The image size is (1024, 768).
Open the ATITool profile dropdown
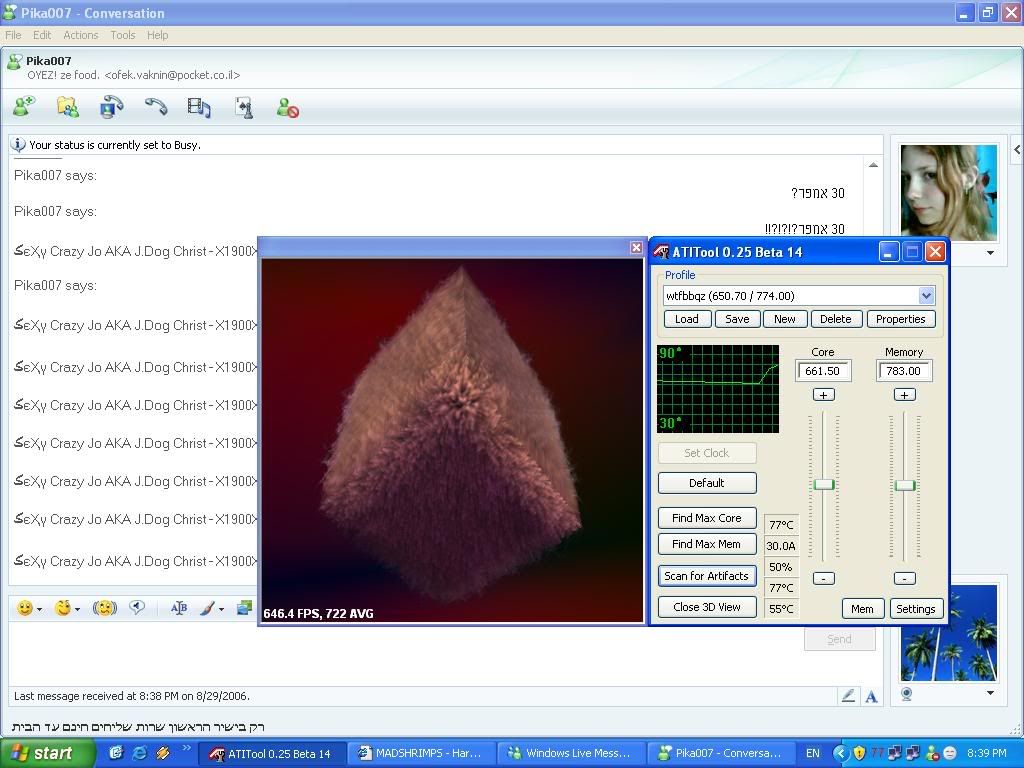(x=926, y=296)
